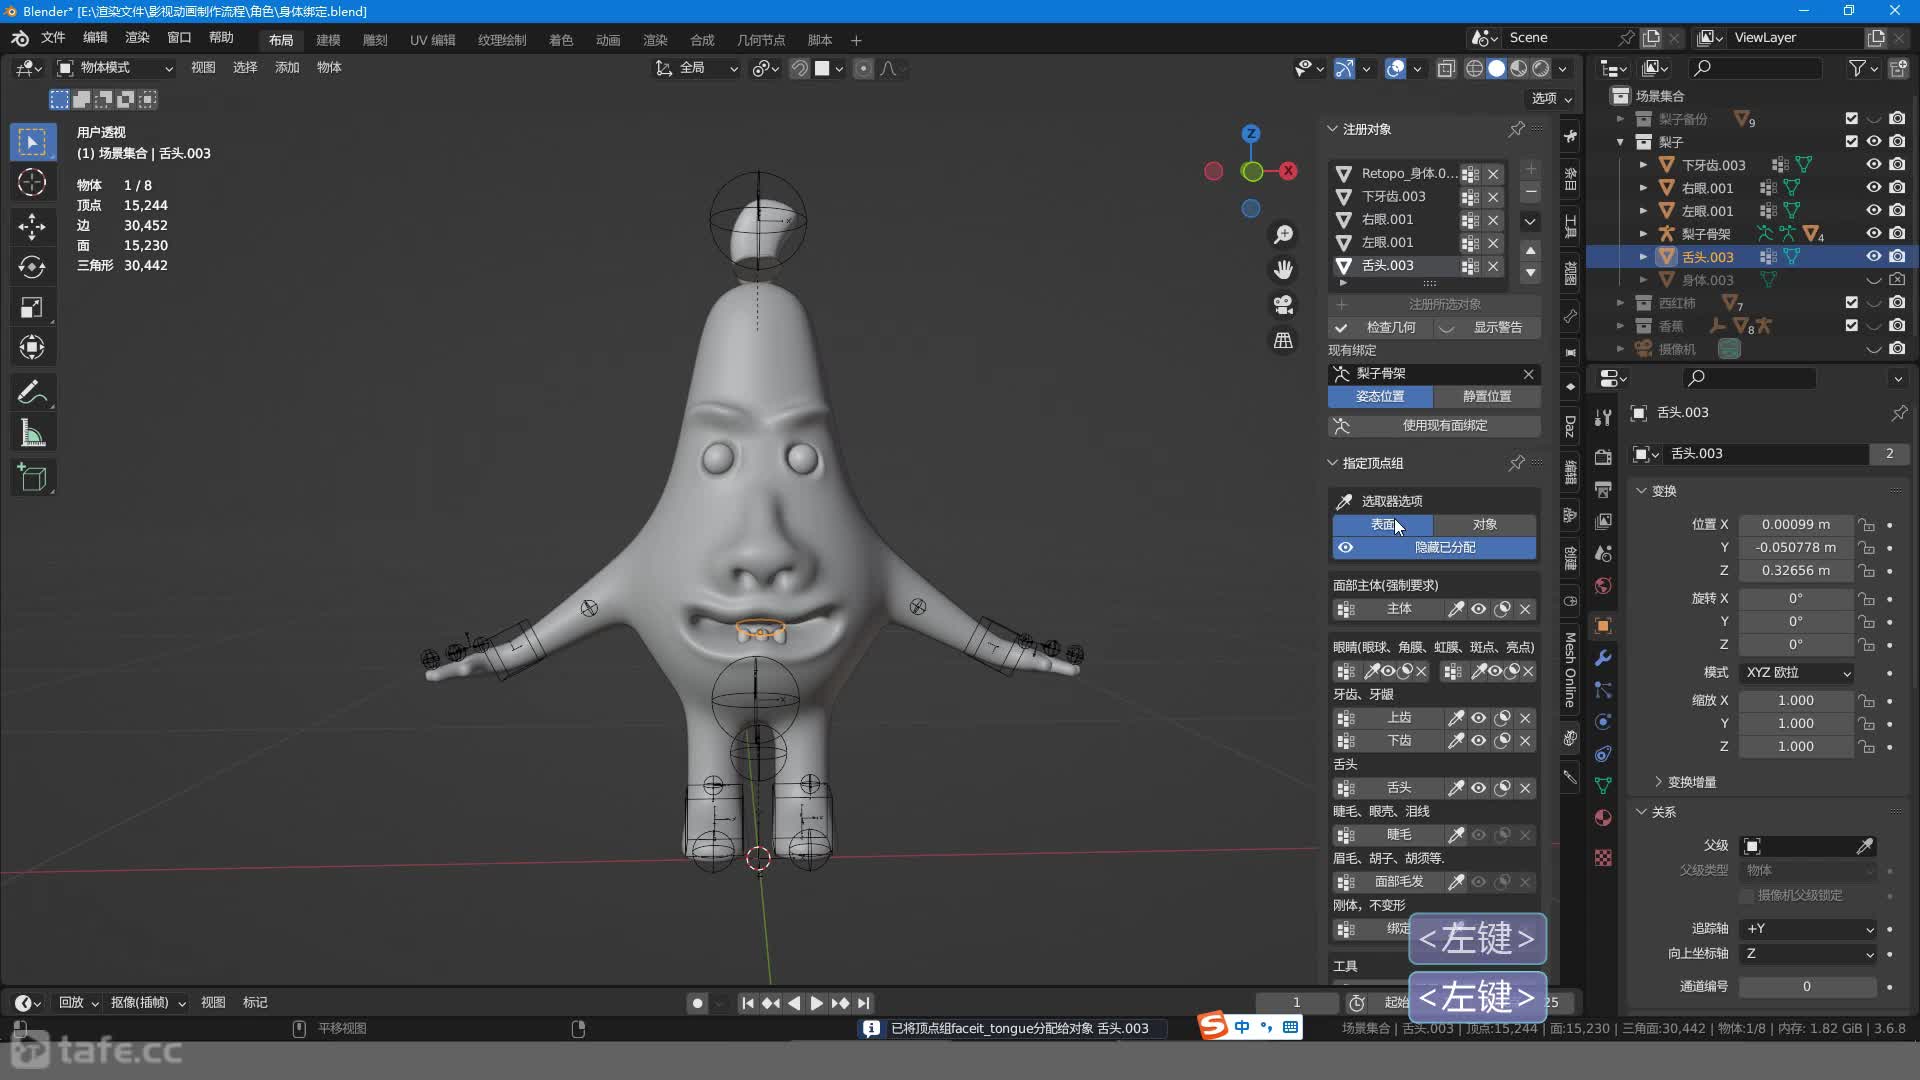Open 添加 menu in viewport header

pyautogui.click(x=287, y=68)
